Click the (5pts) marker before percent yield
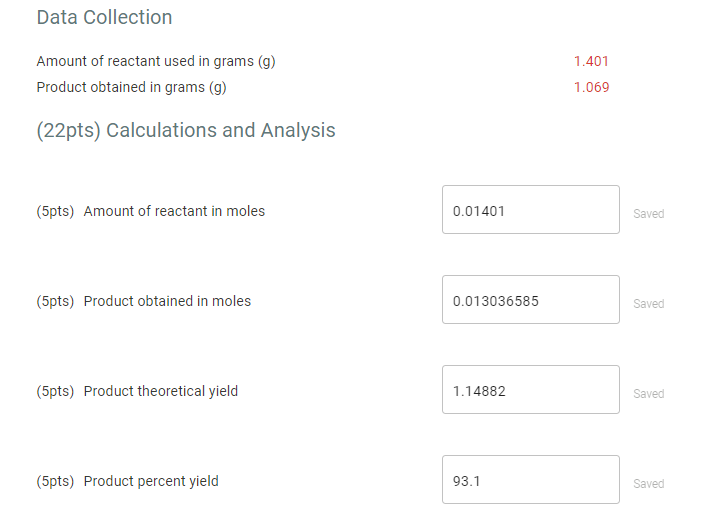701x531 pixels. point(55,481)
